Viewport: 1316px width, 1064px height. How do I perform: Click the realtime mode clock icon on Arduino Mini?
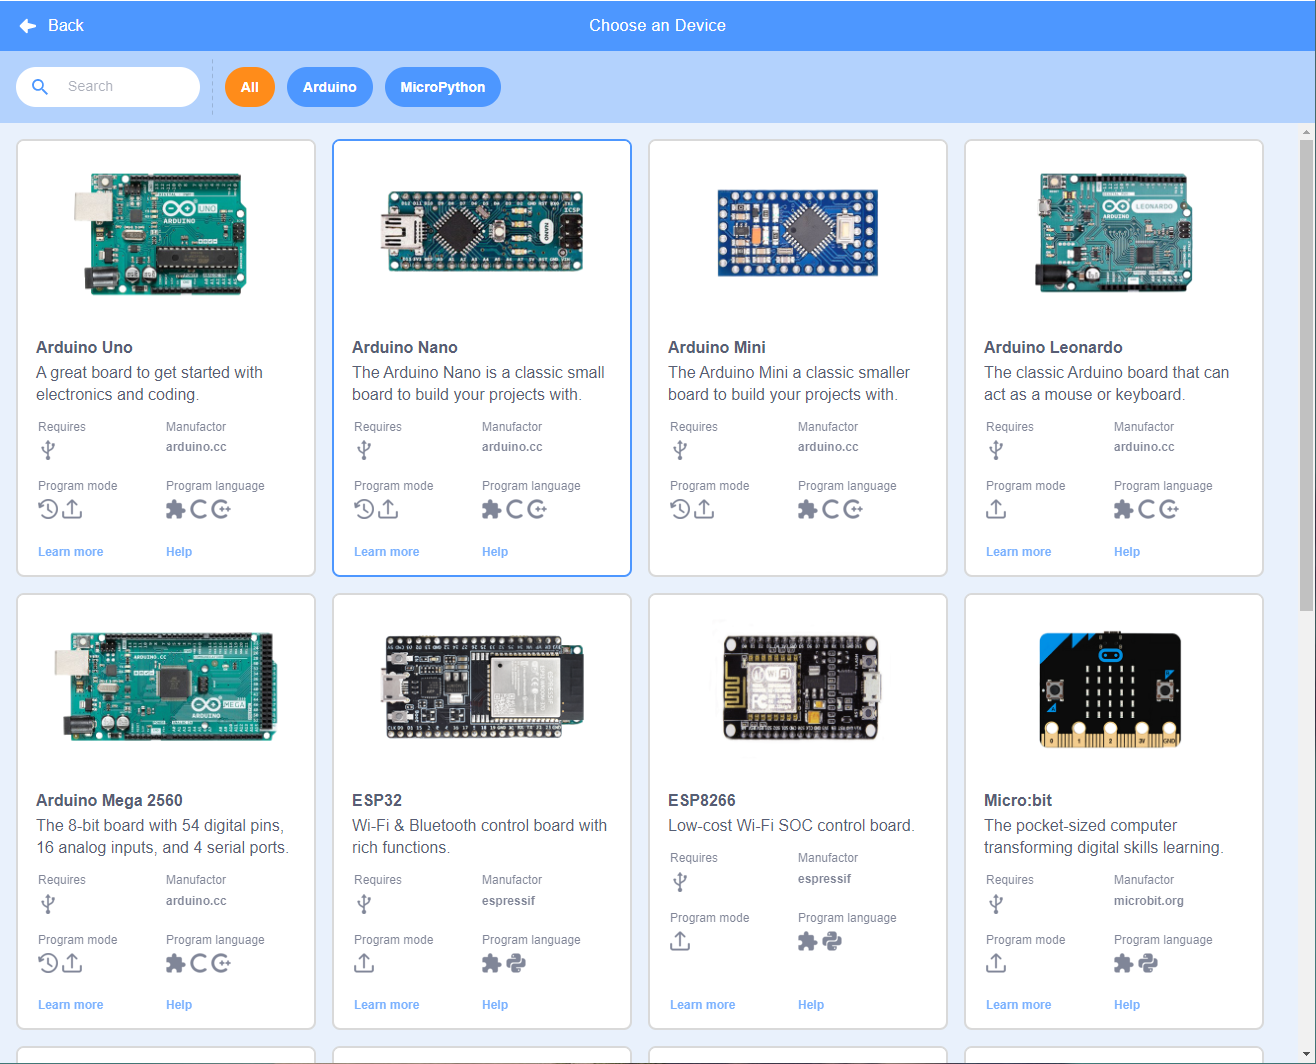pyautogui.click(x=680, y=510)
